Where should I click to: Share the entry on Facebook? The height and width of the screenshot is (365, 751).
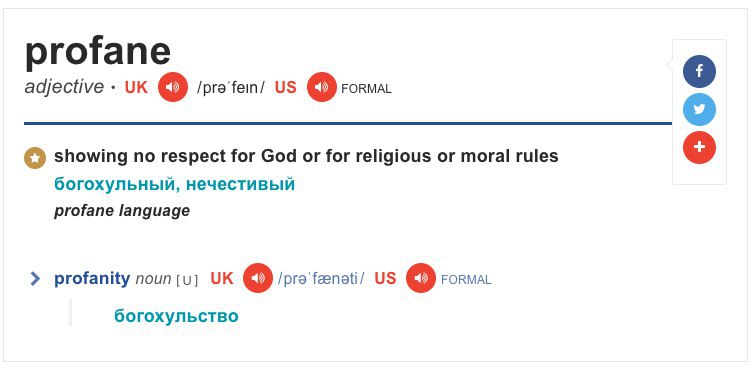(x=699, y=71)
